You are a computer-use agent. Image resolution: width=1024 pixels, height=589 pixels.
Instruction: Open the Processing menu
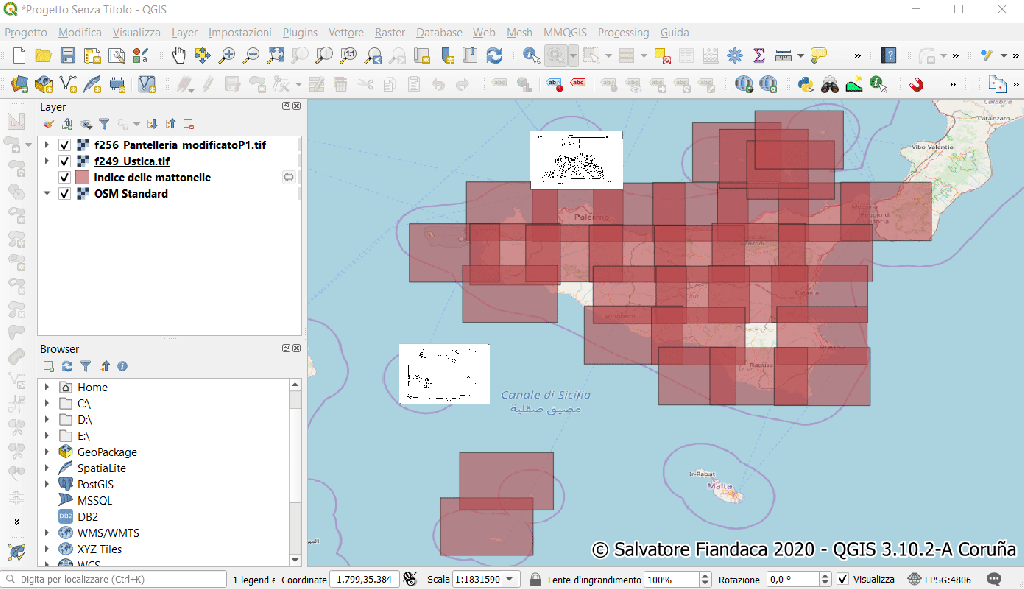[x=623, y=32]
